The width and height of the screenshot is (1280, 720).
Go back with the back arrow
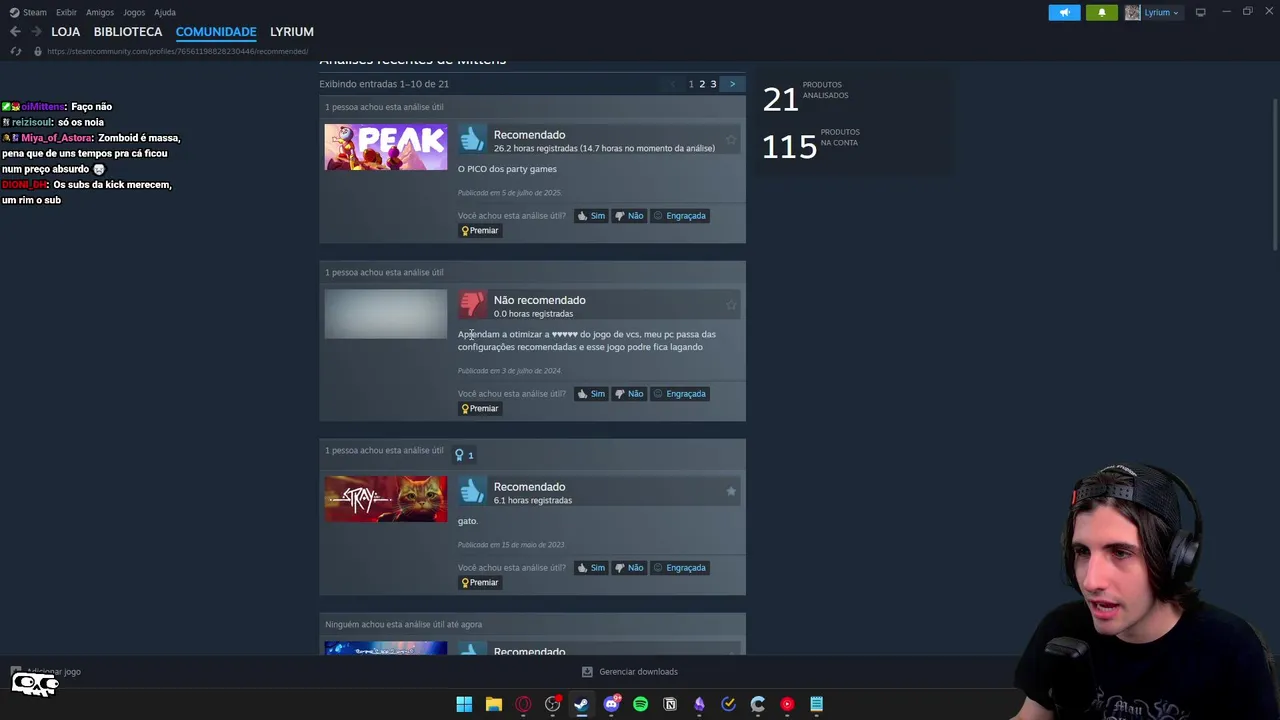coord(15,32)
